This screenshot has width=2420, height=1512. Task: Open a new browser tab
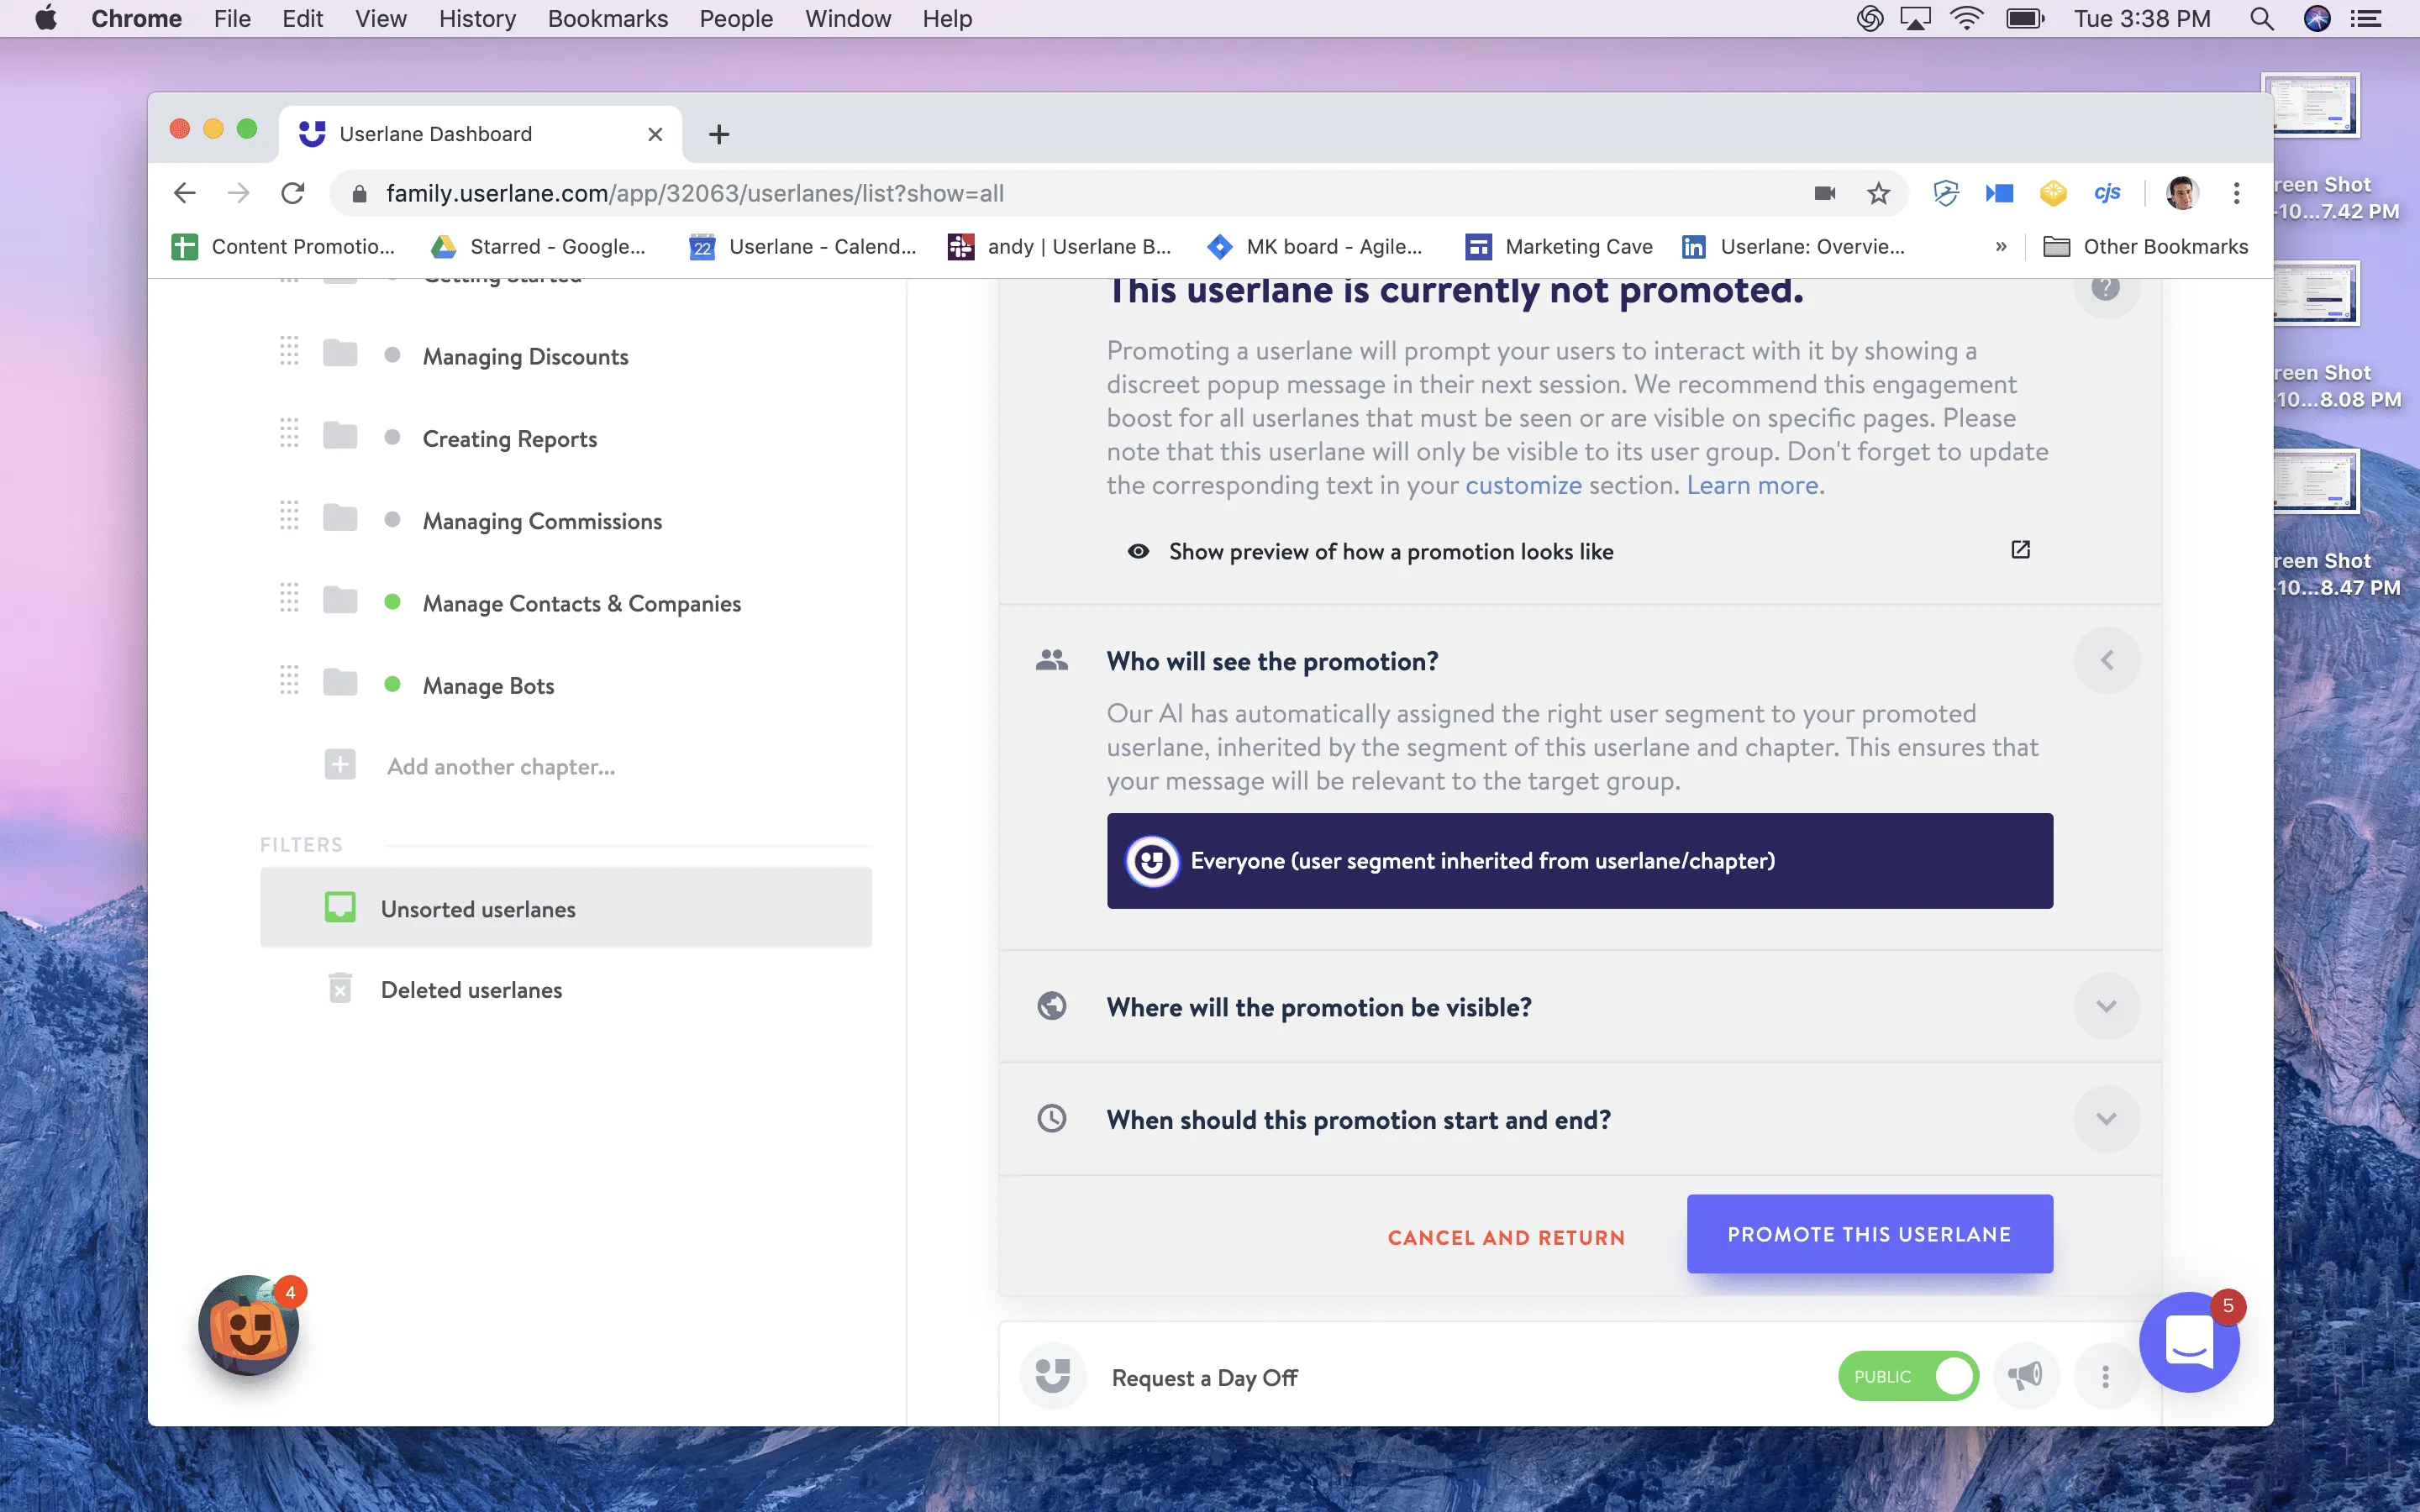coord(718,134)
